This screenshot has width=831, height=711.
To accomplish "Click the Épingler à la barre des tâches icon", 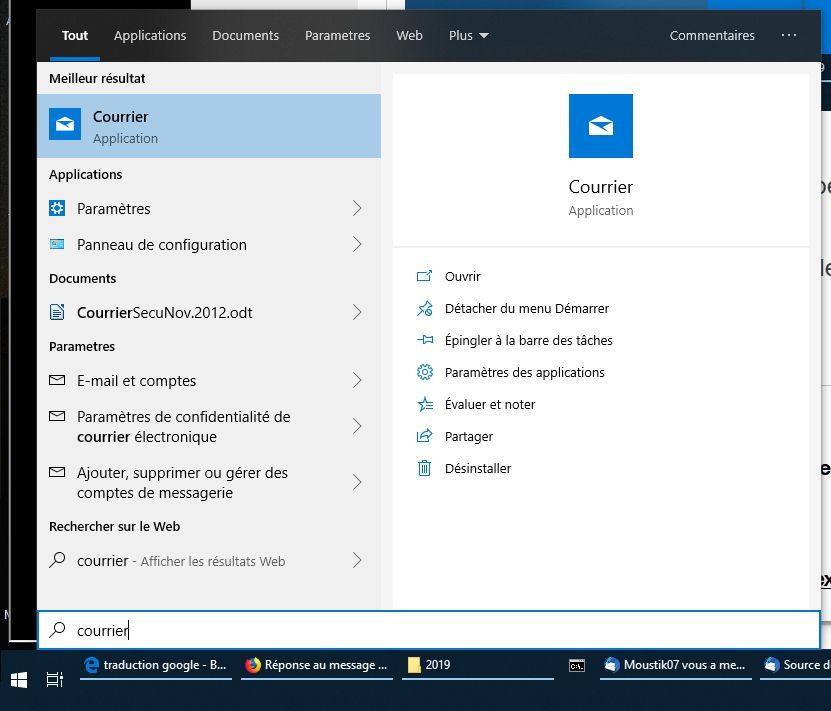I will coord(425,340).
